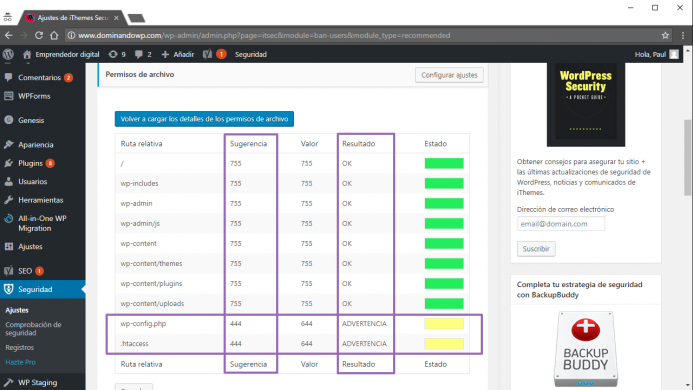Click the page vertical scrollbar
Image resolution: width=693 pixels, height=390 pixels.
tap(687, 157)
